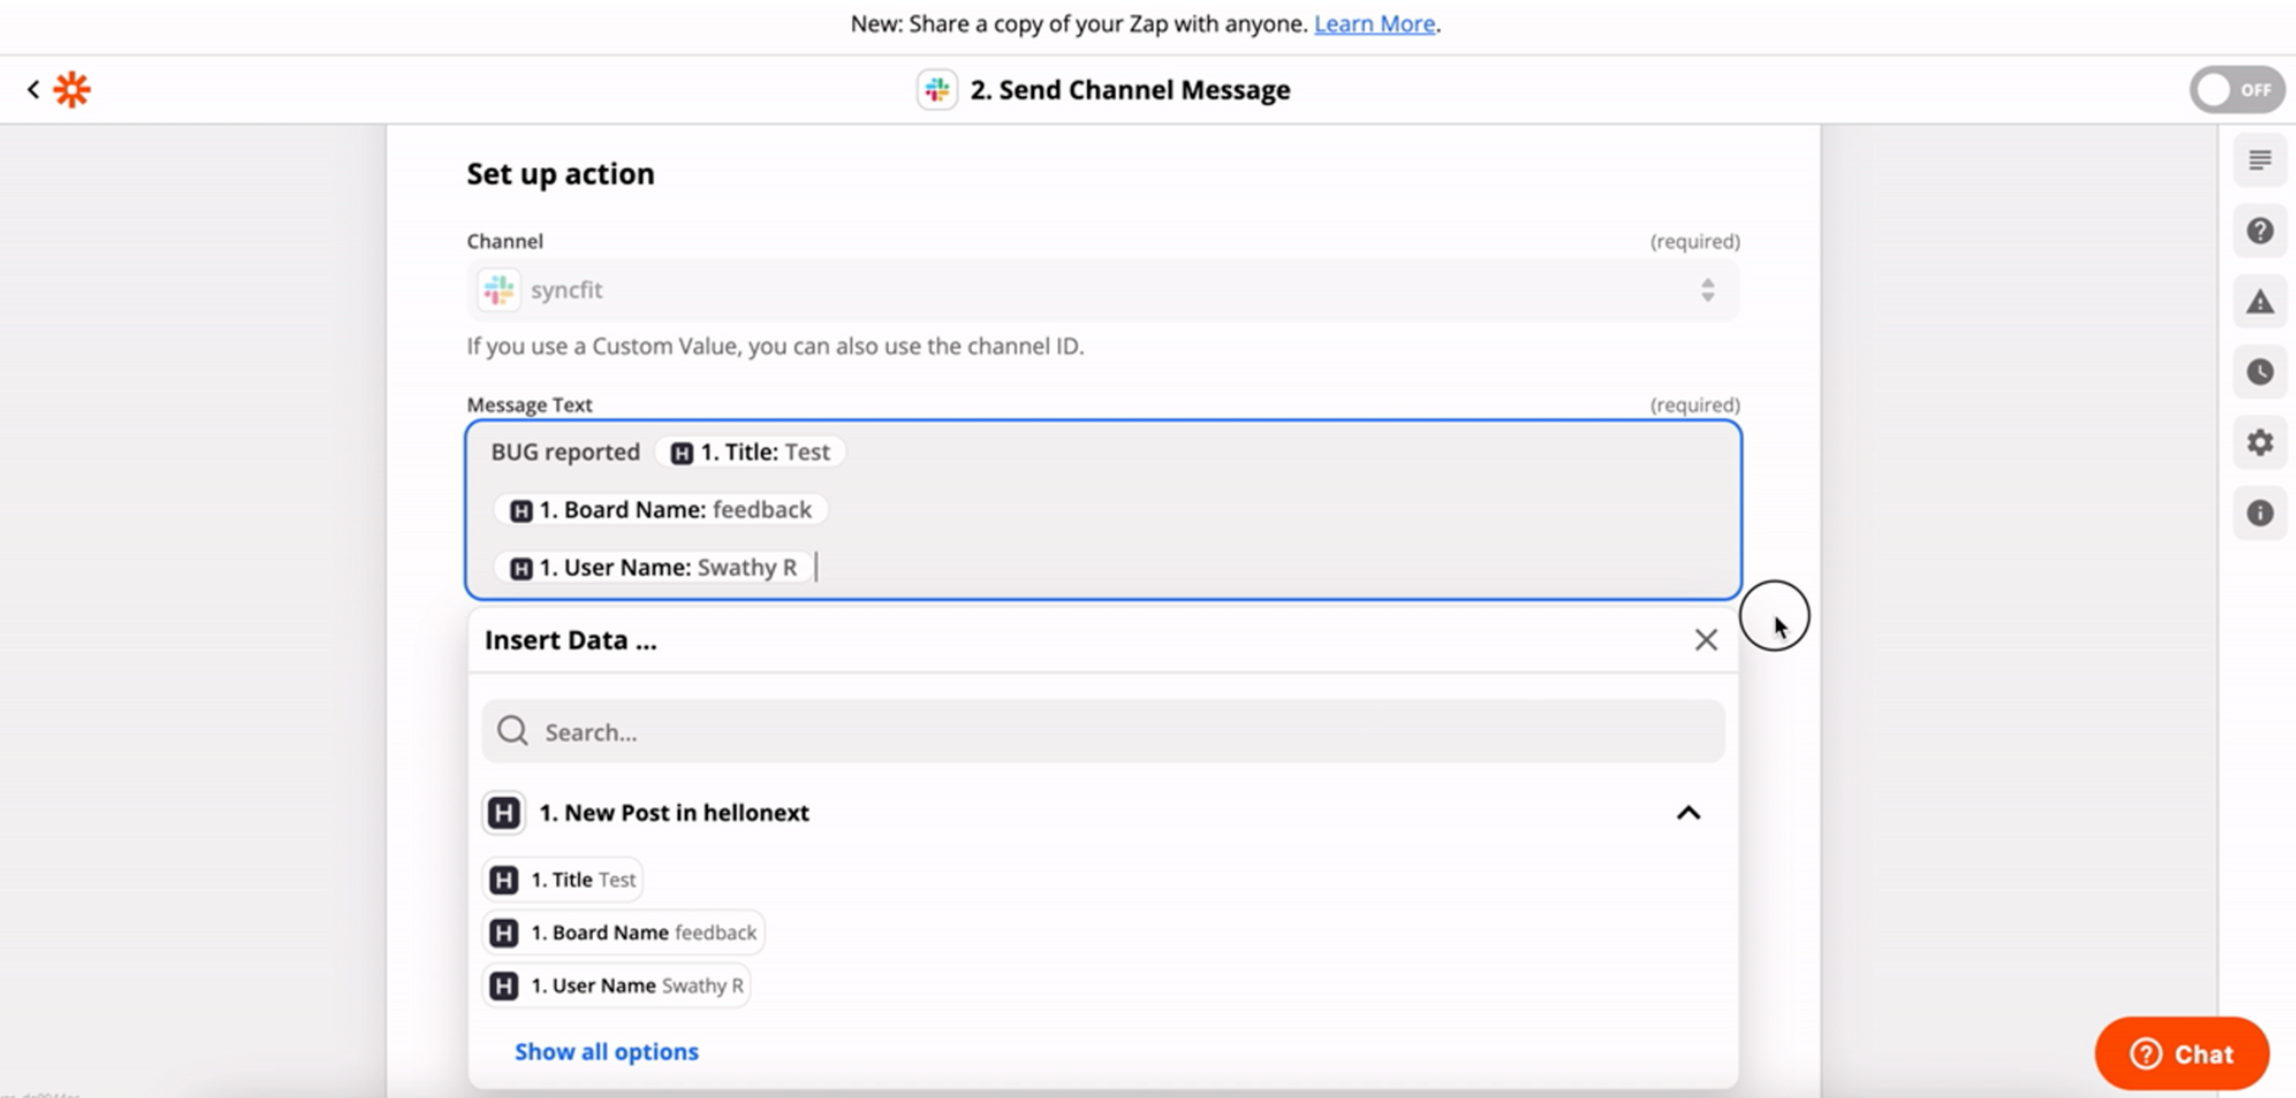2296x1098 pixels.
Task: Click the magnifier icon in search box
Action: (513, 731)
